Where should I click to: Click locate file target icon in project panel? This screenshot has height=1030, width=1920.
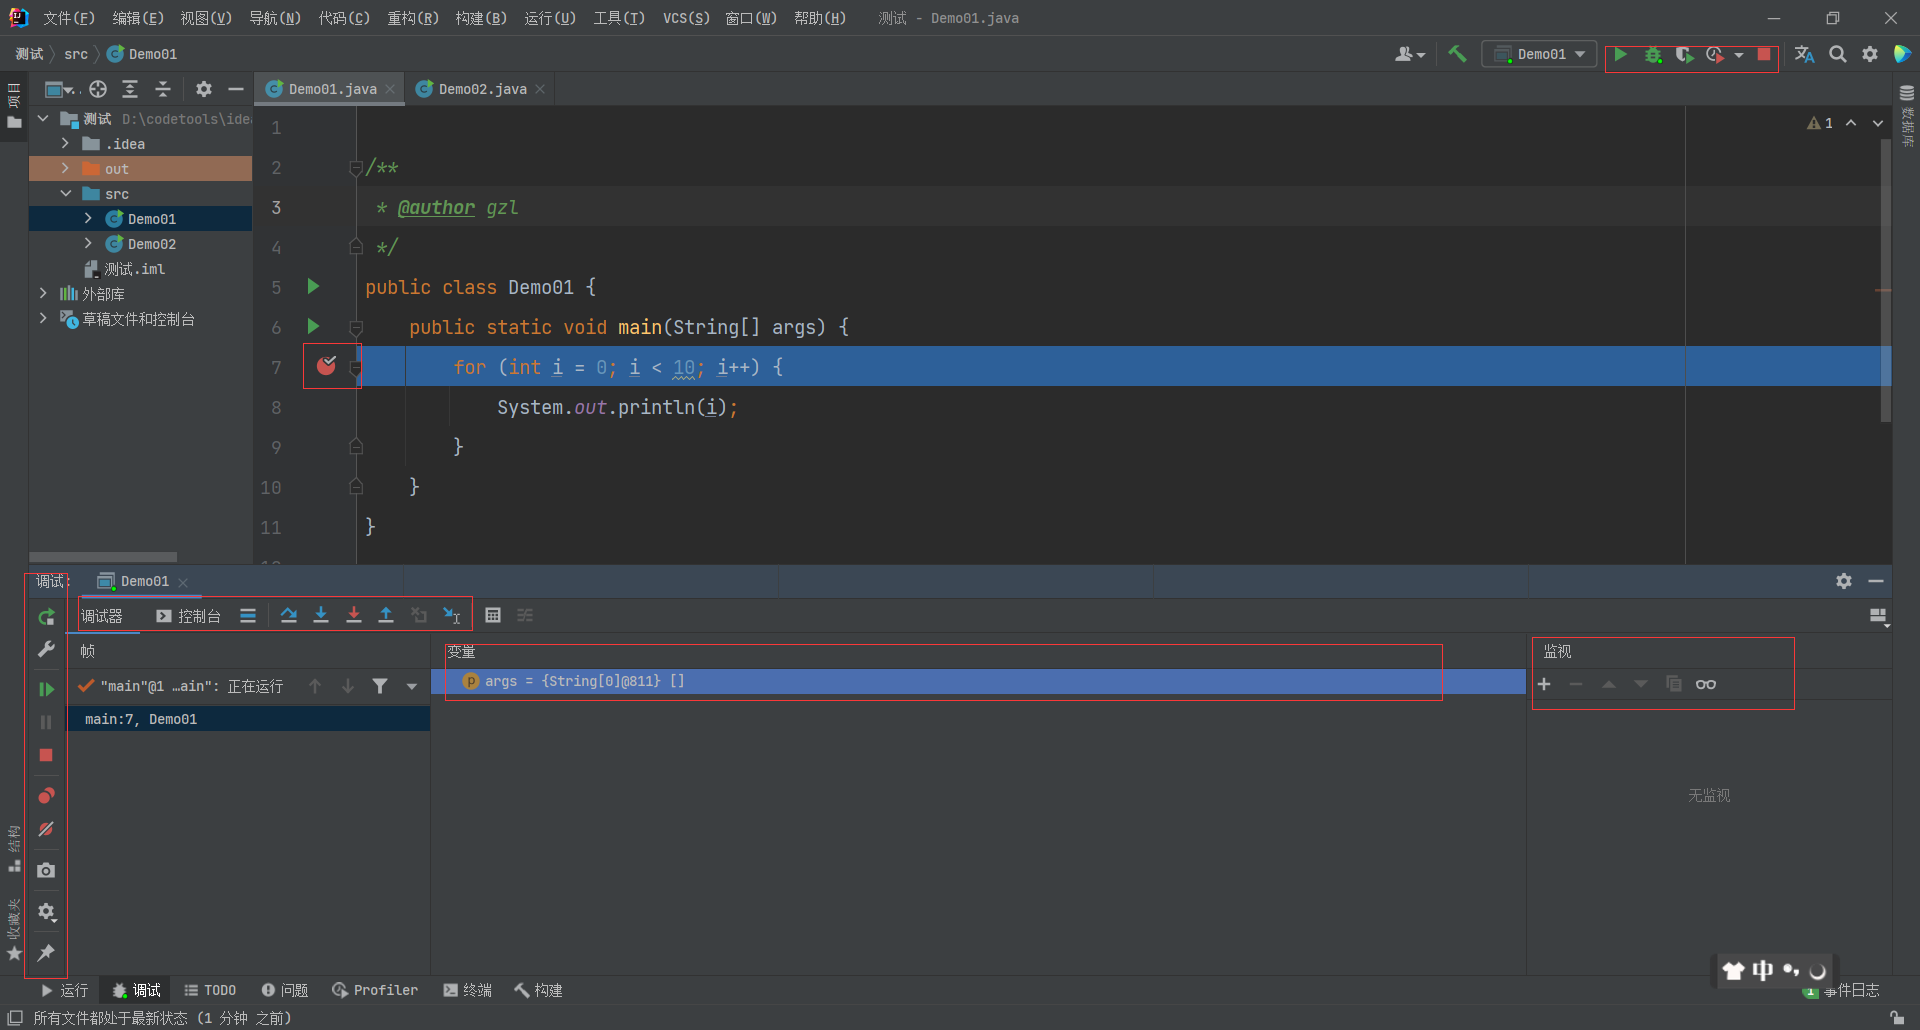[x=98, y=89]
